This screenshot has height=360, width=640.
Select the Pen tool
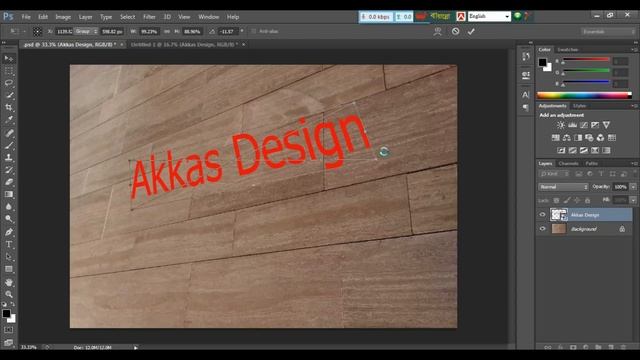pyautogui.click(x=9, y=232)
